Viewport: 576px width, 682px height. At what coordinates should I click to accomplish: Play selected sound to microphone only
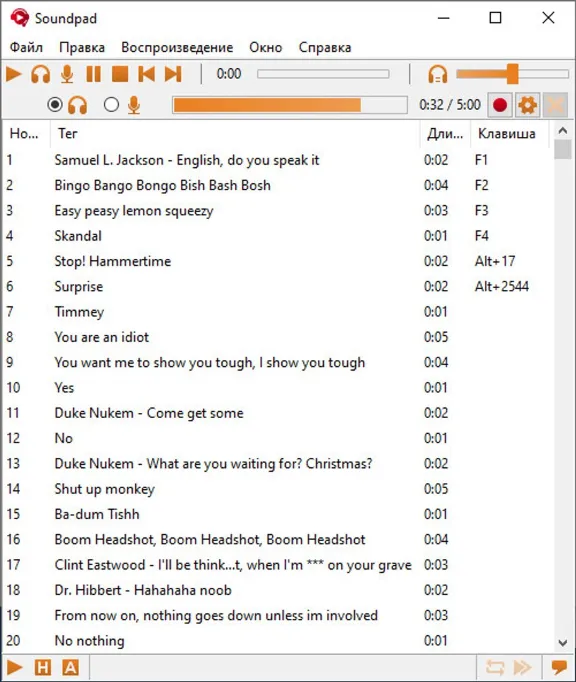click(x=67, y=74)
